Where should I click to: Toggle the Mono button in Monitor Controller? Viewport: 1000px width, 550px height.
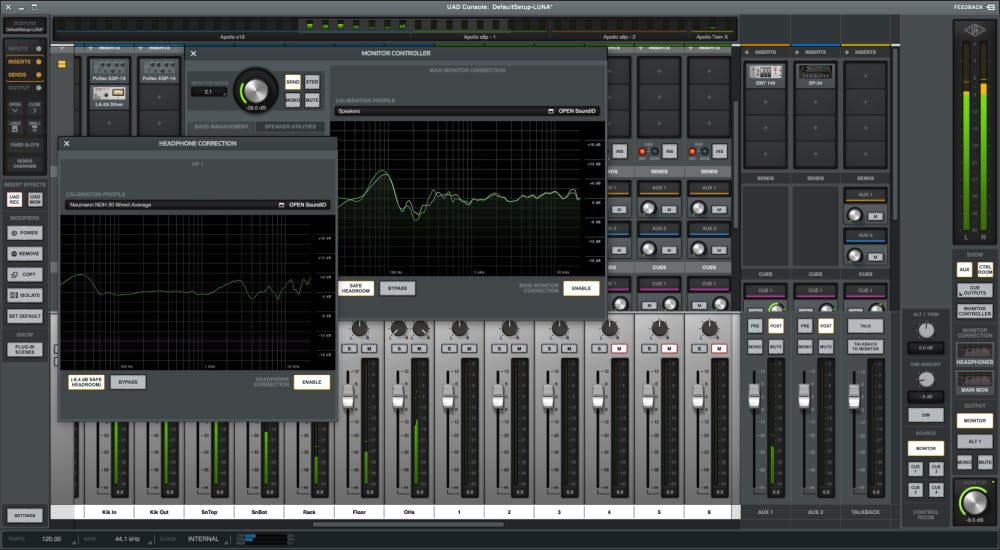pos(292,101)
